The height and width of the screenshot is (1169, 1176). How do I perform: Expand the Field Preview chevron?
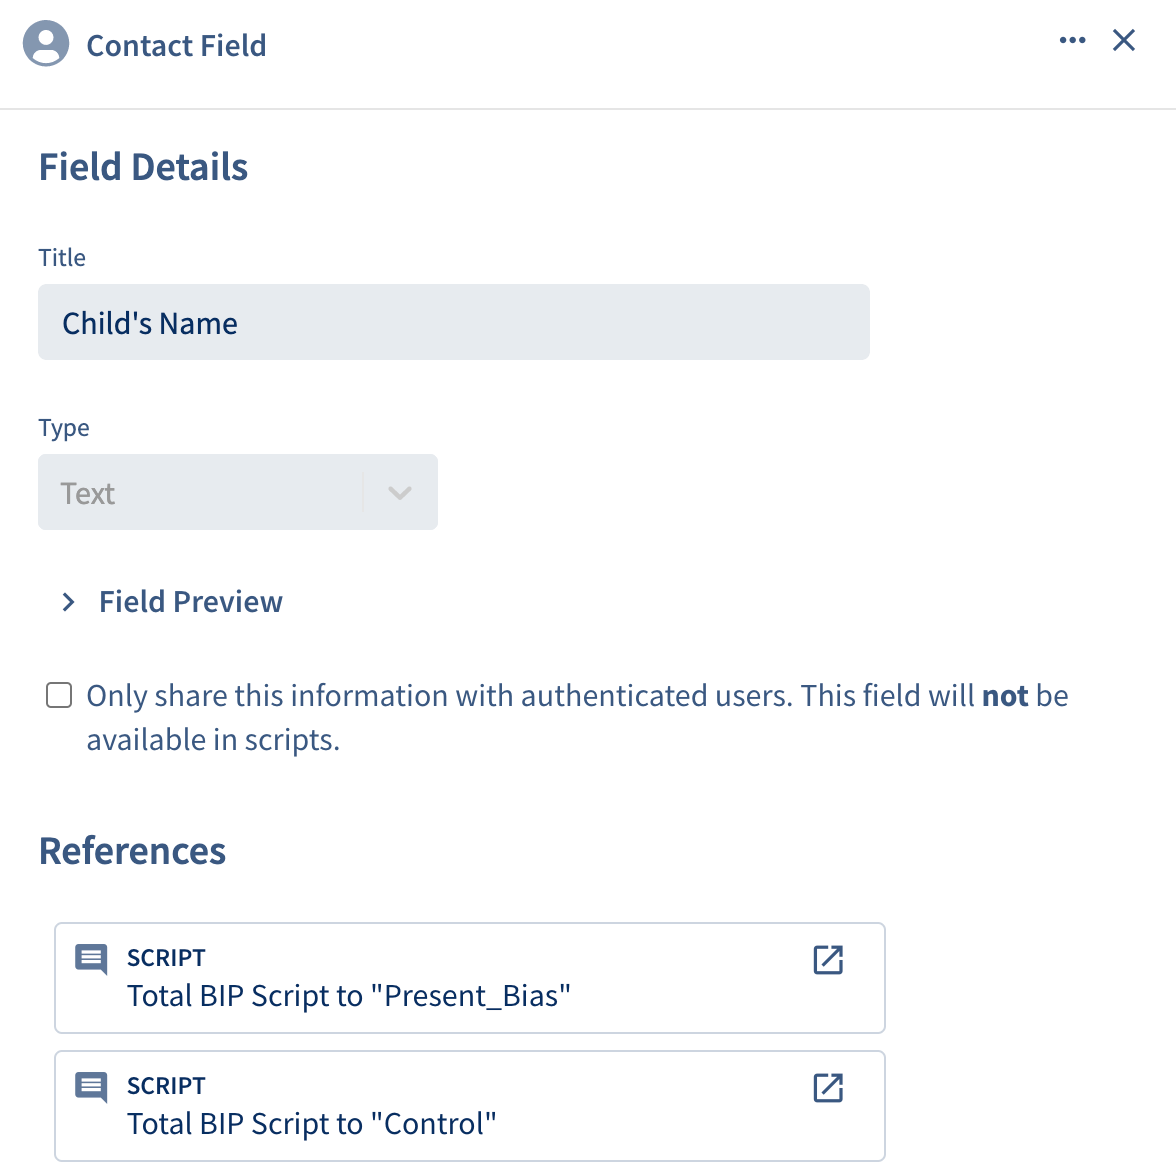click(x=68, y=601)
